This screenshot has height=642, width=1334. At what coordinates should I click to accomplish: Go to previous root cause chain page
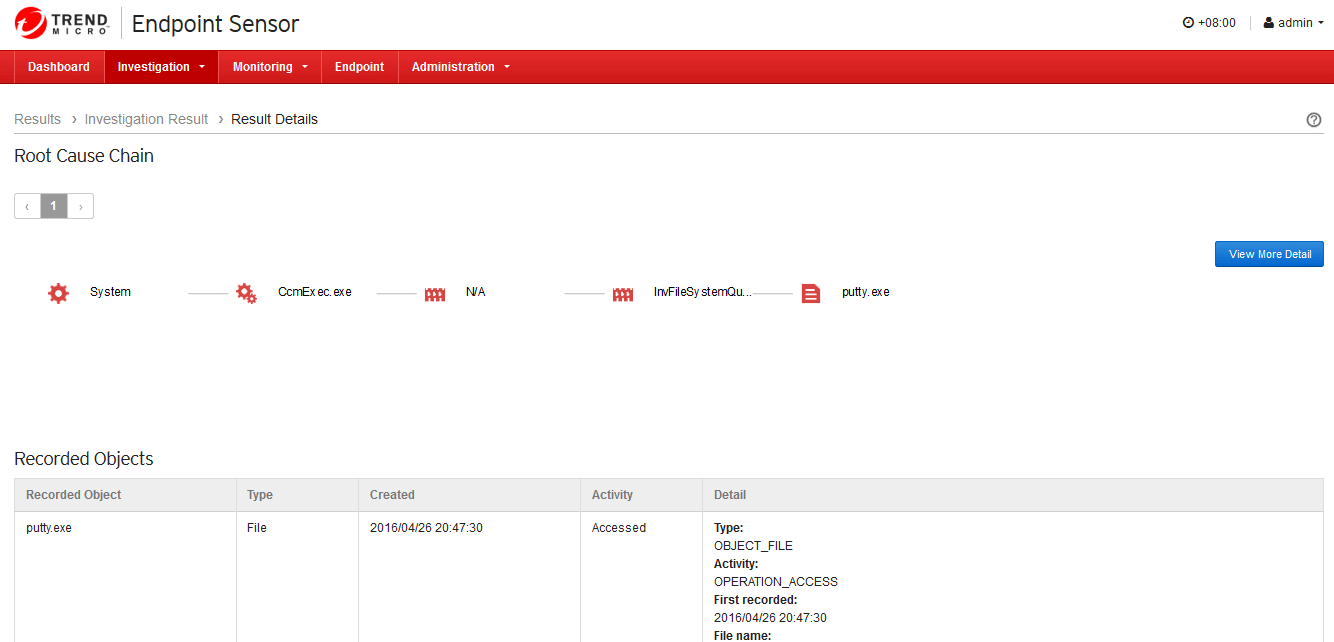click(27, 206)
